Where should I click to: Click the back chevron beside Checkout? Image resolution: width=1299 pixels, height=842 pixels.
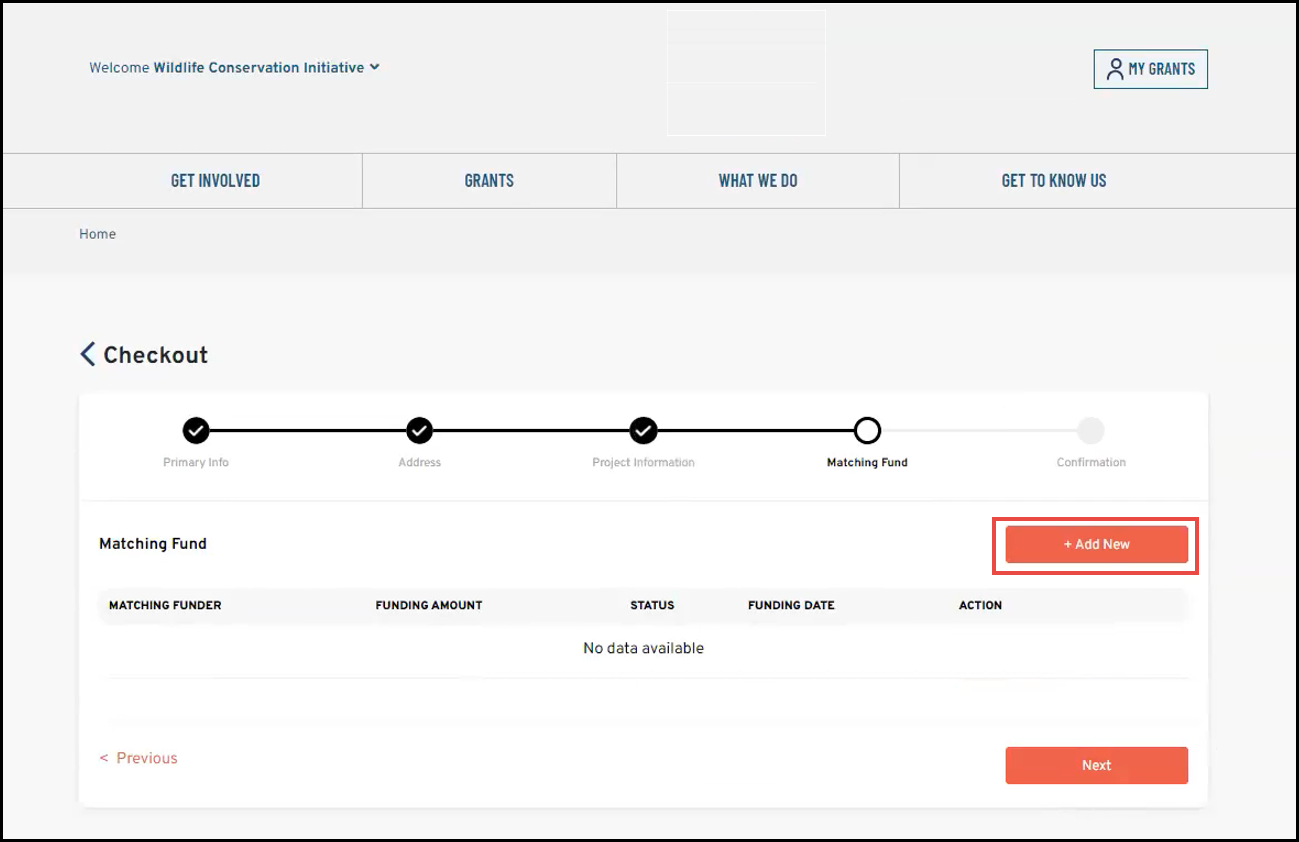click(x=88, y=354)
